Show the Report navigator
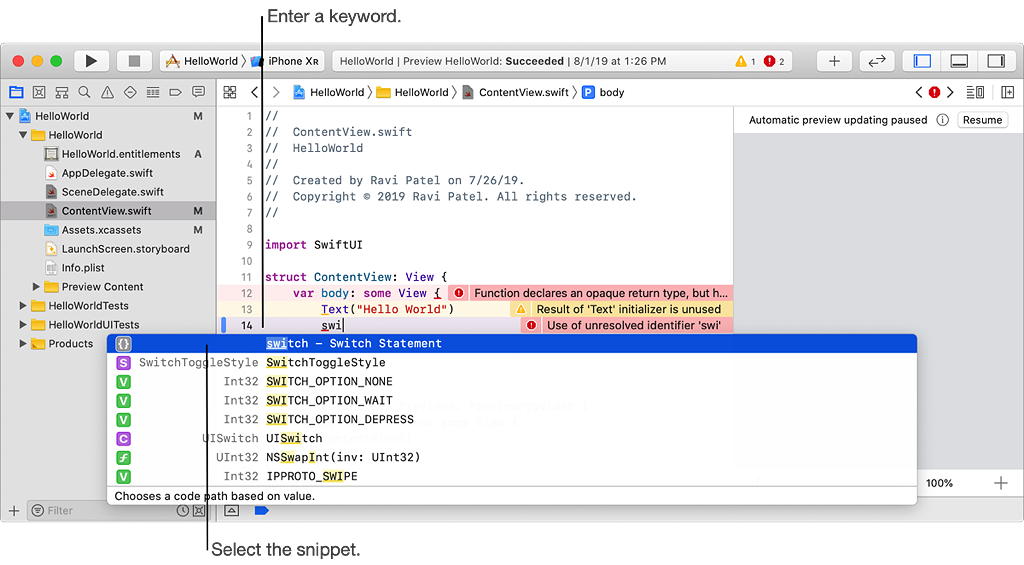Viewport: 1024px width, 565px height. (x=199, y=92)
